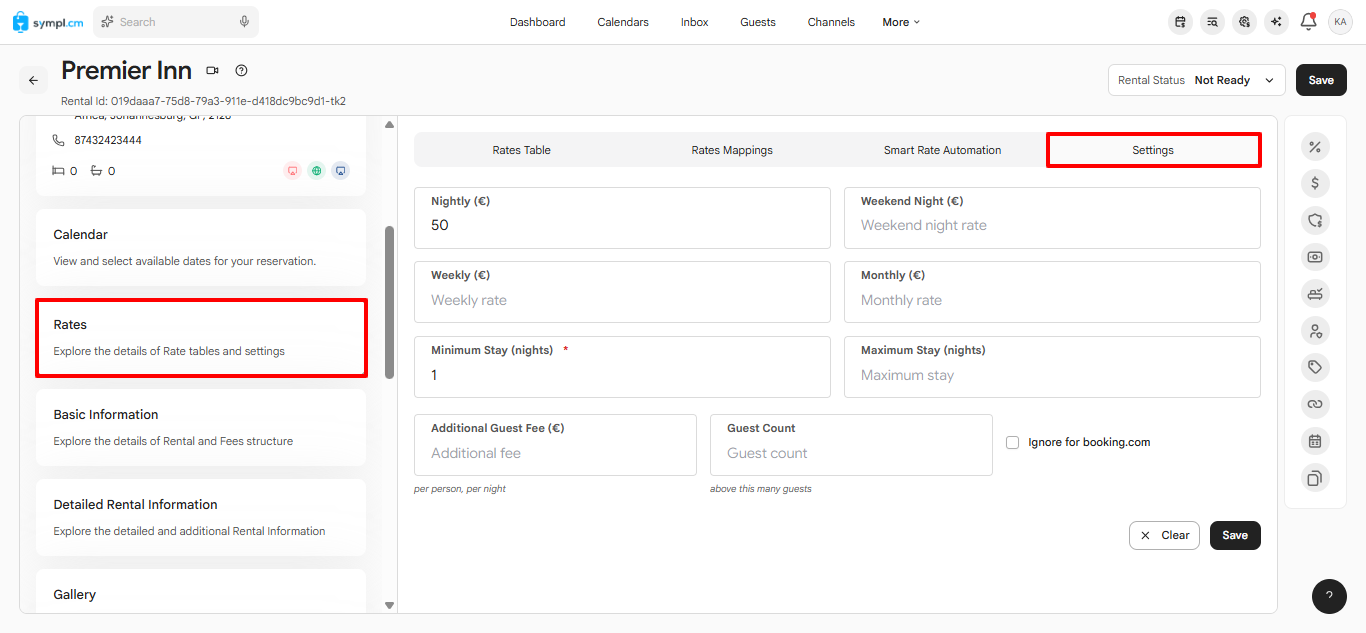This screenshot has height=633, width=1366.
Task: Click the left panel scrollbar thumb
Action: 389,302
